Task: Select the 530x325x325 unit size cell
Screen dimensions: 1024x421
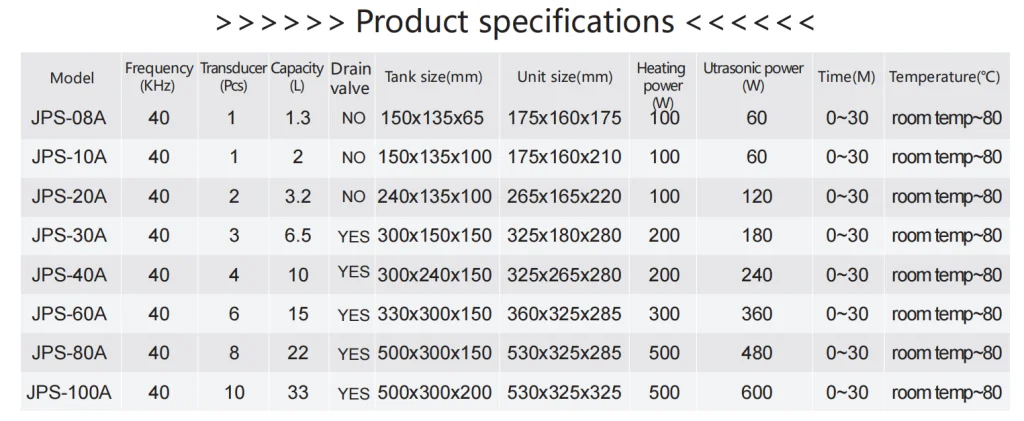Action: [564, 393]
